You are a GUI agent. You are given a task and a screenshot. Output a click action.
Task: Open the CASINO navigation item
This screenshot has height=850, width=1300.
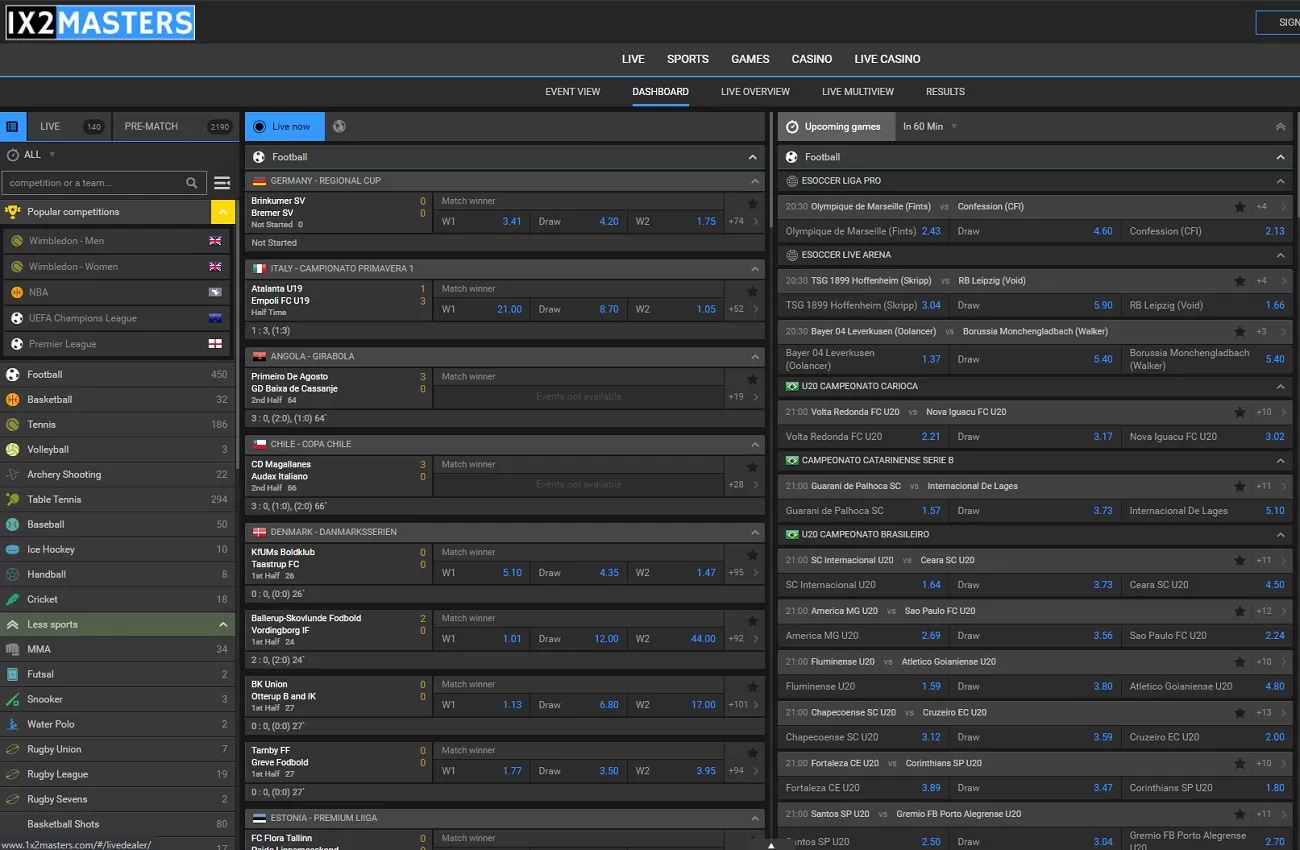click(x=812, y=59)
